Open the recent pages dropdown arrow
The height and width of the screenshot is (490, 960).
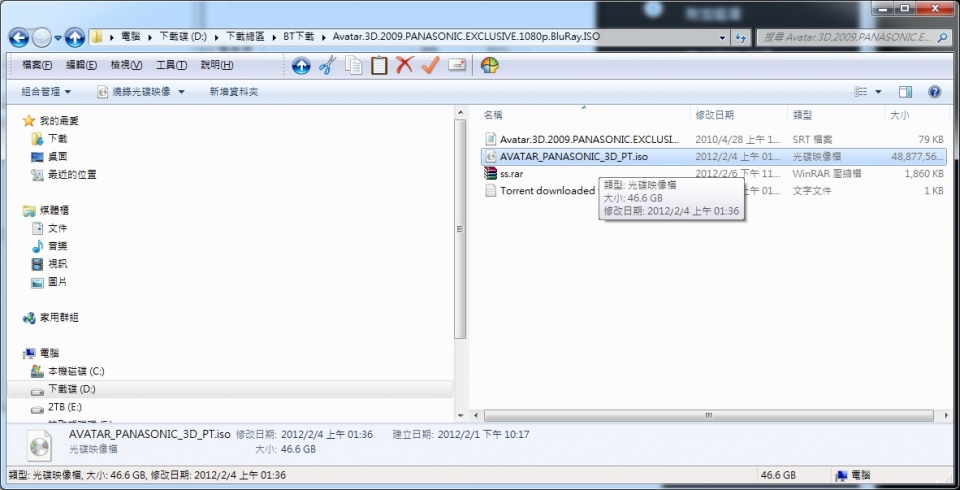[58, 38]
